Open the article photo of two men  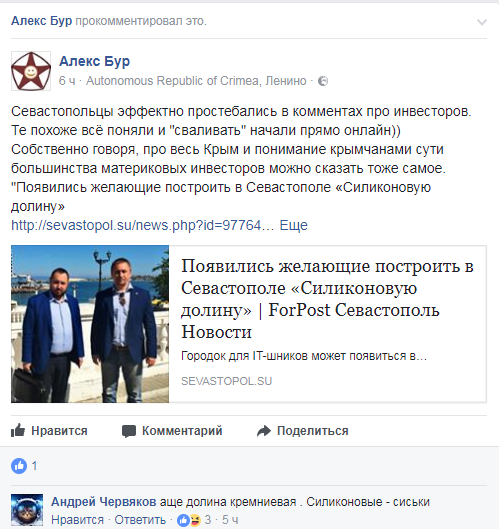click(x=90, y=324)
